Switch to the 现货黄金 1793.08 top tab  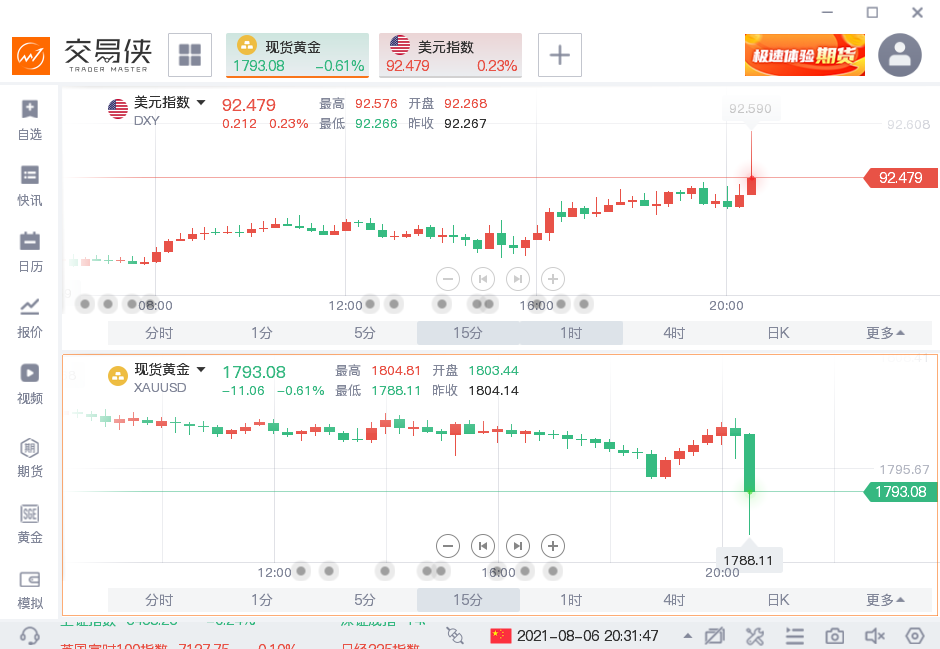click(x=297, y=55)
